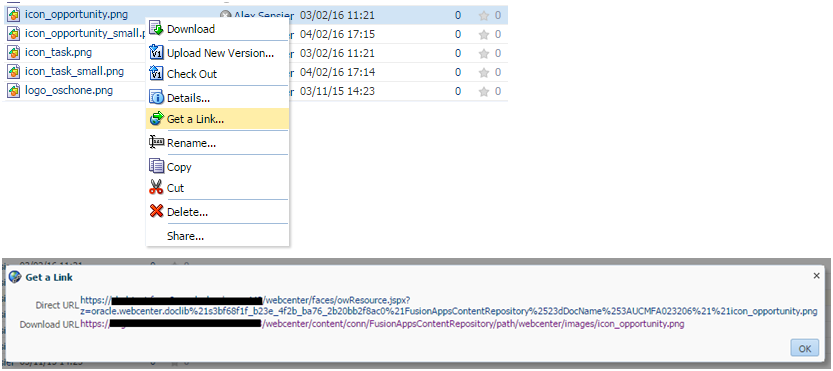Choose Rename... from the context menu
This screenshot has height=371, width=833.
click(218, 143)
